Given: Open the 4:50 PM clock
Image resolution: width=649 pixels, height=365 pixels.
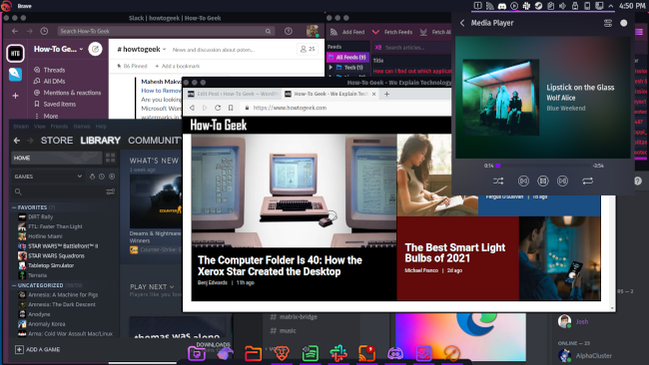Looking at the screenshot, I should point(632,6).
